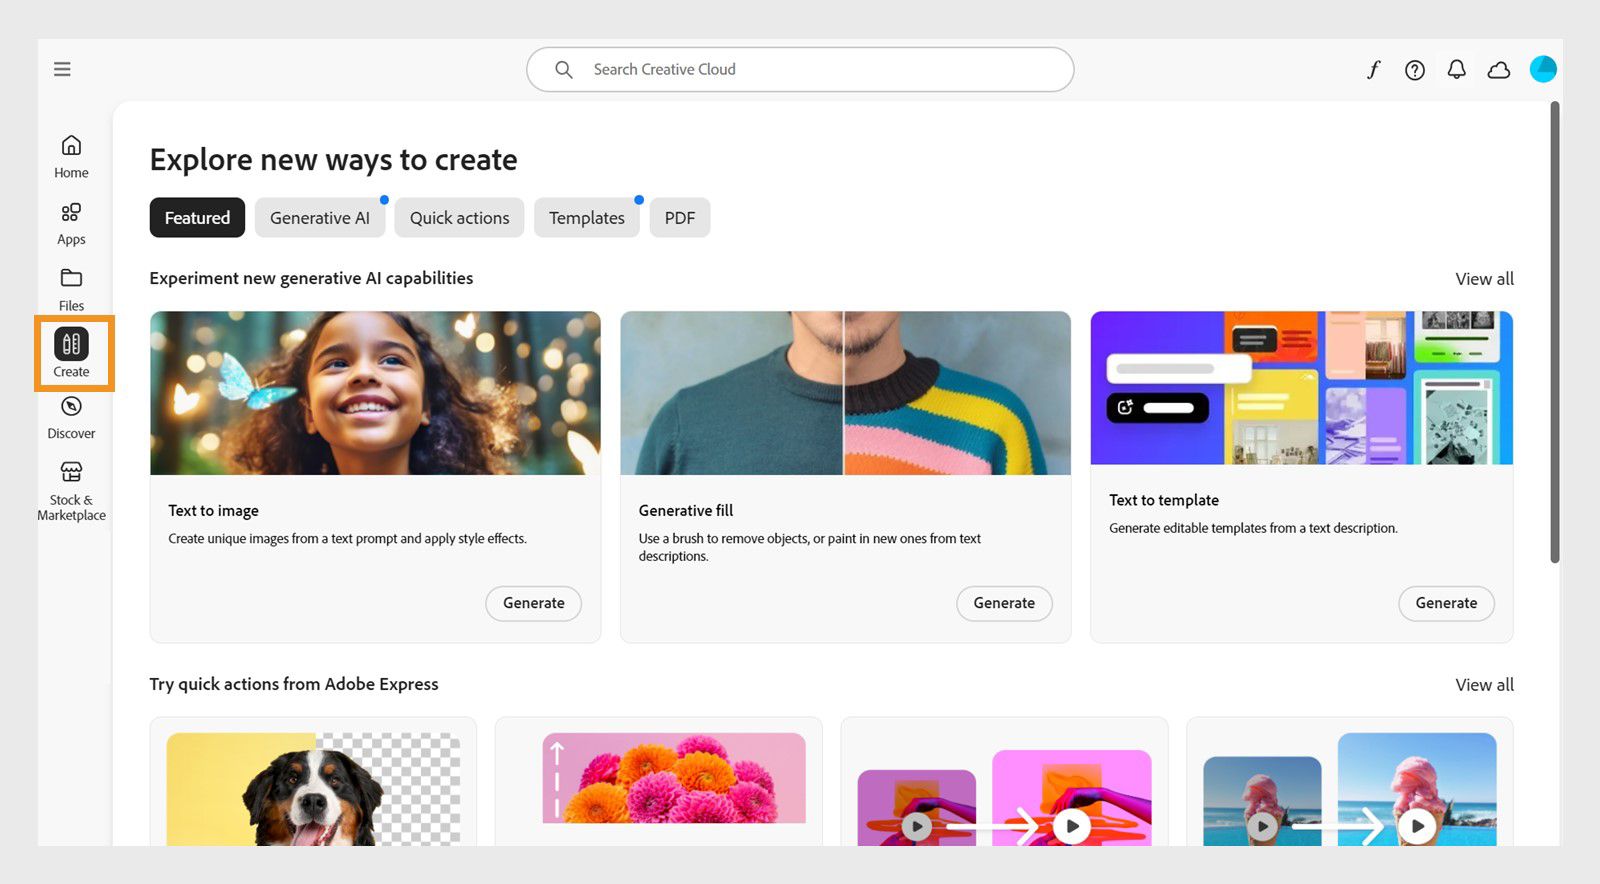Check the cloud sync status icon
Screen dimensions: 1600x884
[1498, 69]
